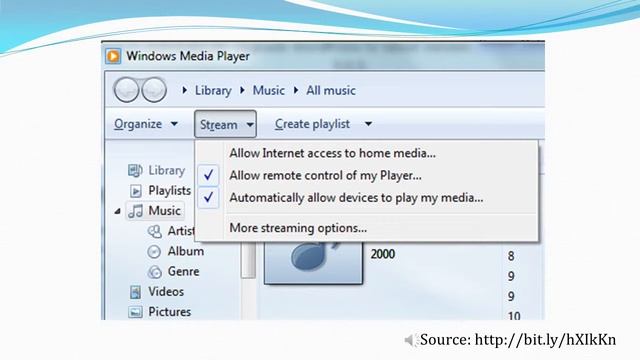Click the Playlists icon in the sidebar
Image resolution: width=640 pixels, height=360 pixels.
click(x=136, y=191)
